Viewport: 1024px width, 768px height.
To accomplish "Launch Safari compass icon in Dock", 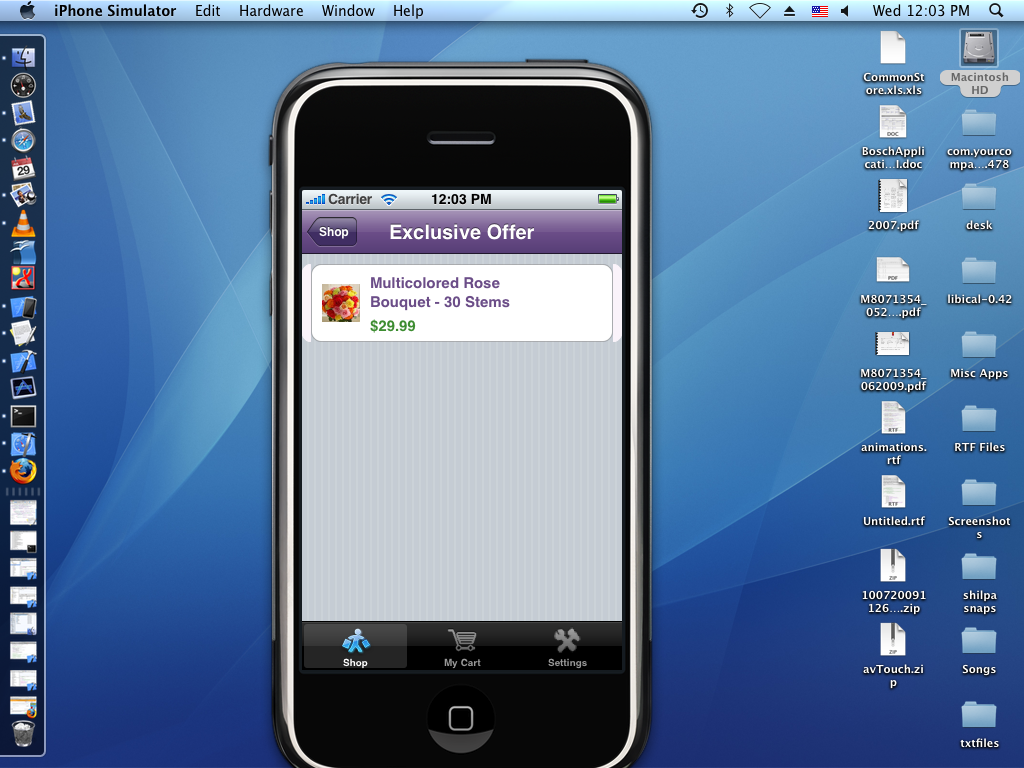I will [x=24, y=140].
